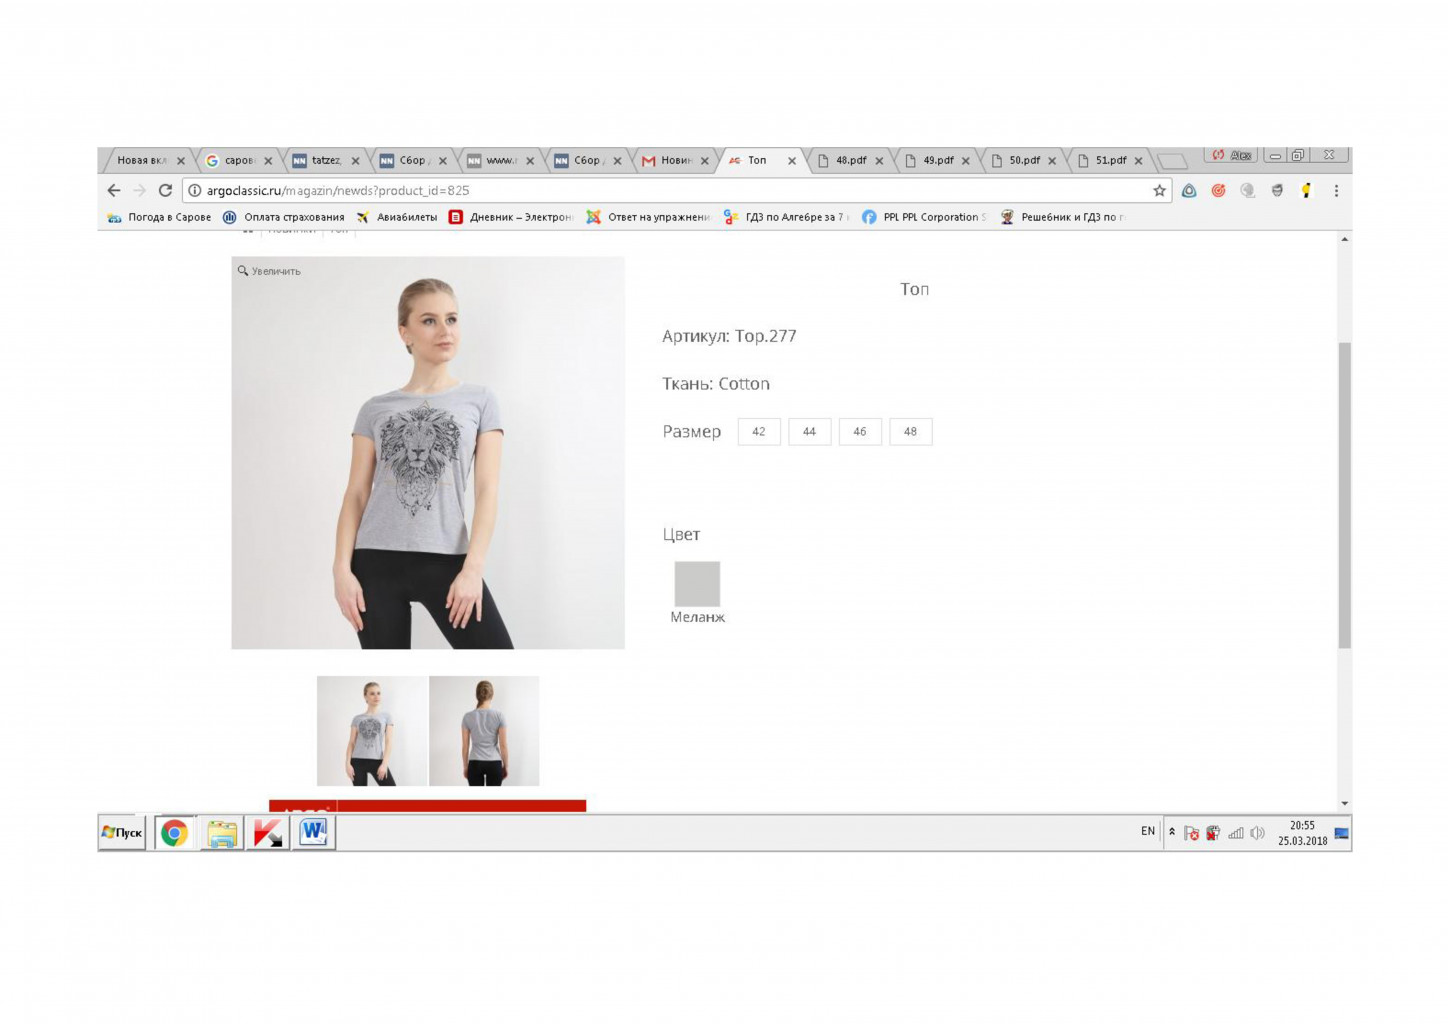Close the Топ tab

click(792, 161)
